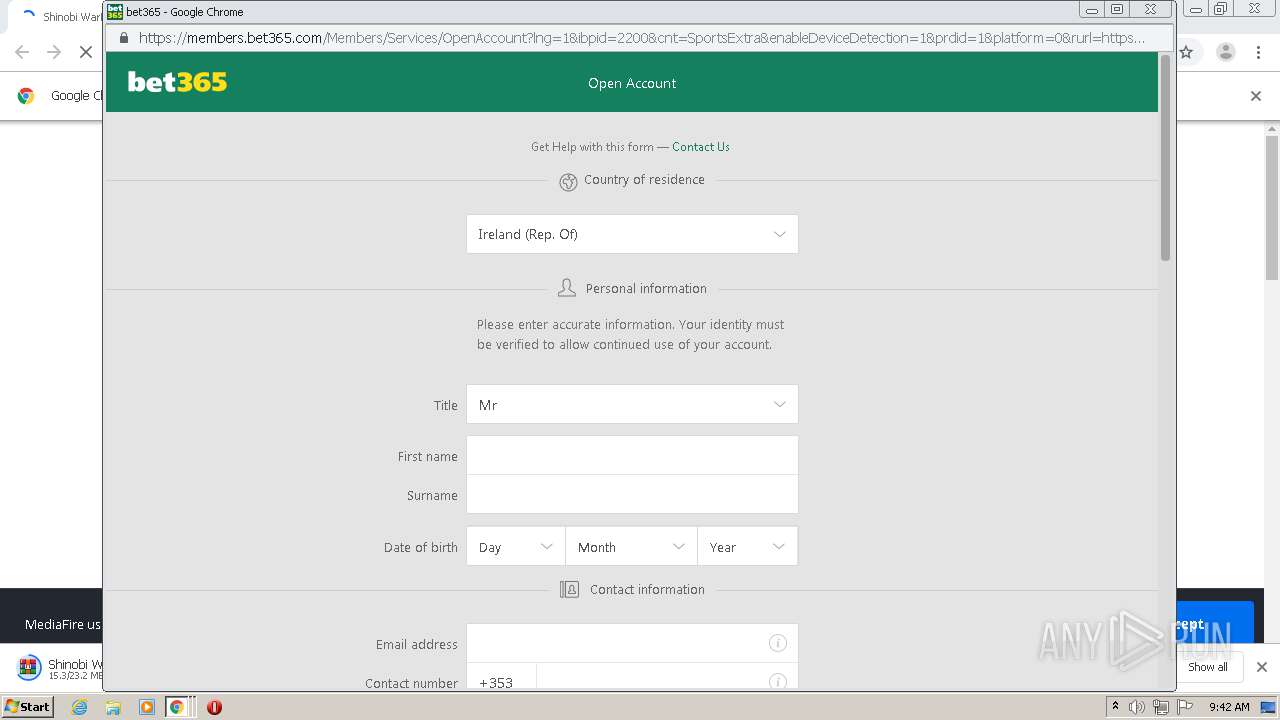Open Windows Explorer from the taskbar
Viewport: 1280px width, 720px height.
(x=113, y=707)
